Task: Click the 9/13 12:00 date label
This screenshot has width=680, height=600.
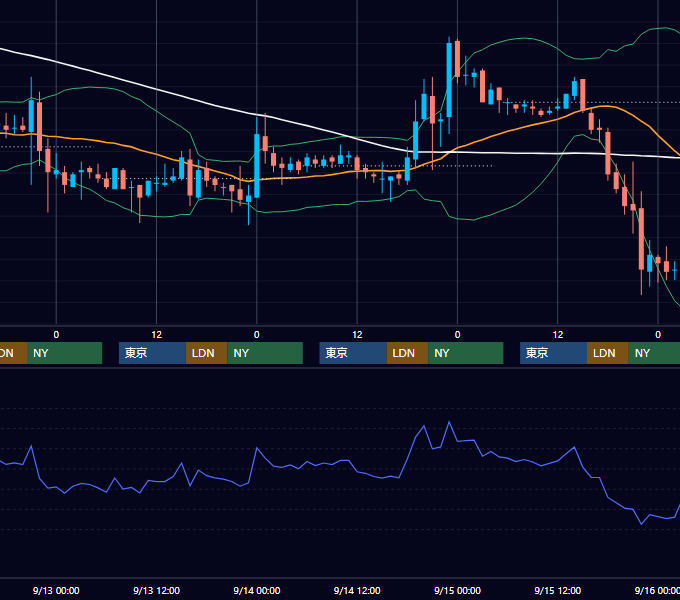Action: point(157,590)
